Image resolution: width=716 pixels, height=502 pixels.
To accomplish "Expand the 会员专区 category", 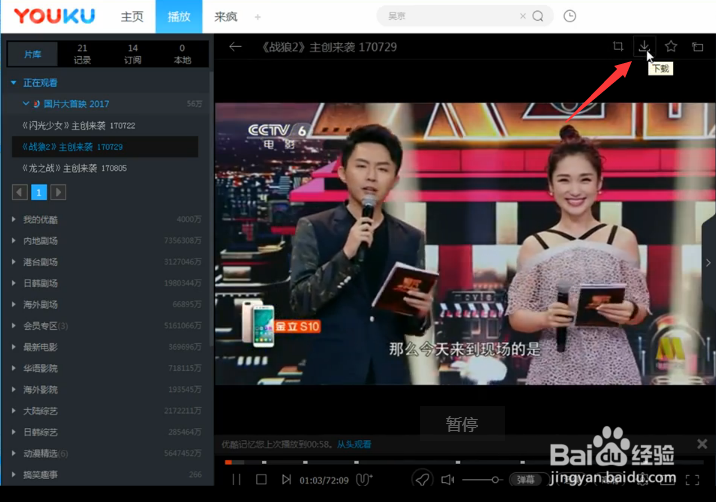I will 14,325.
